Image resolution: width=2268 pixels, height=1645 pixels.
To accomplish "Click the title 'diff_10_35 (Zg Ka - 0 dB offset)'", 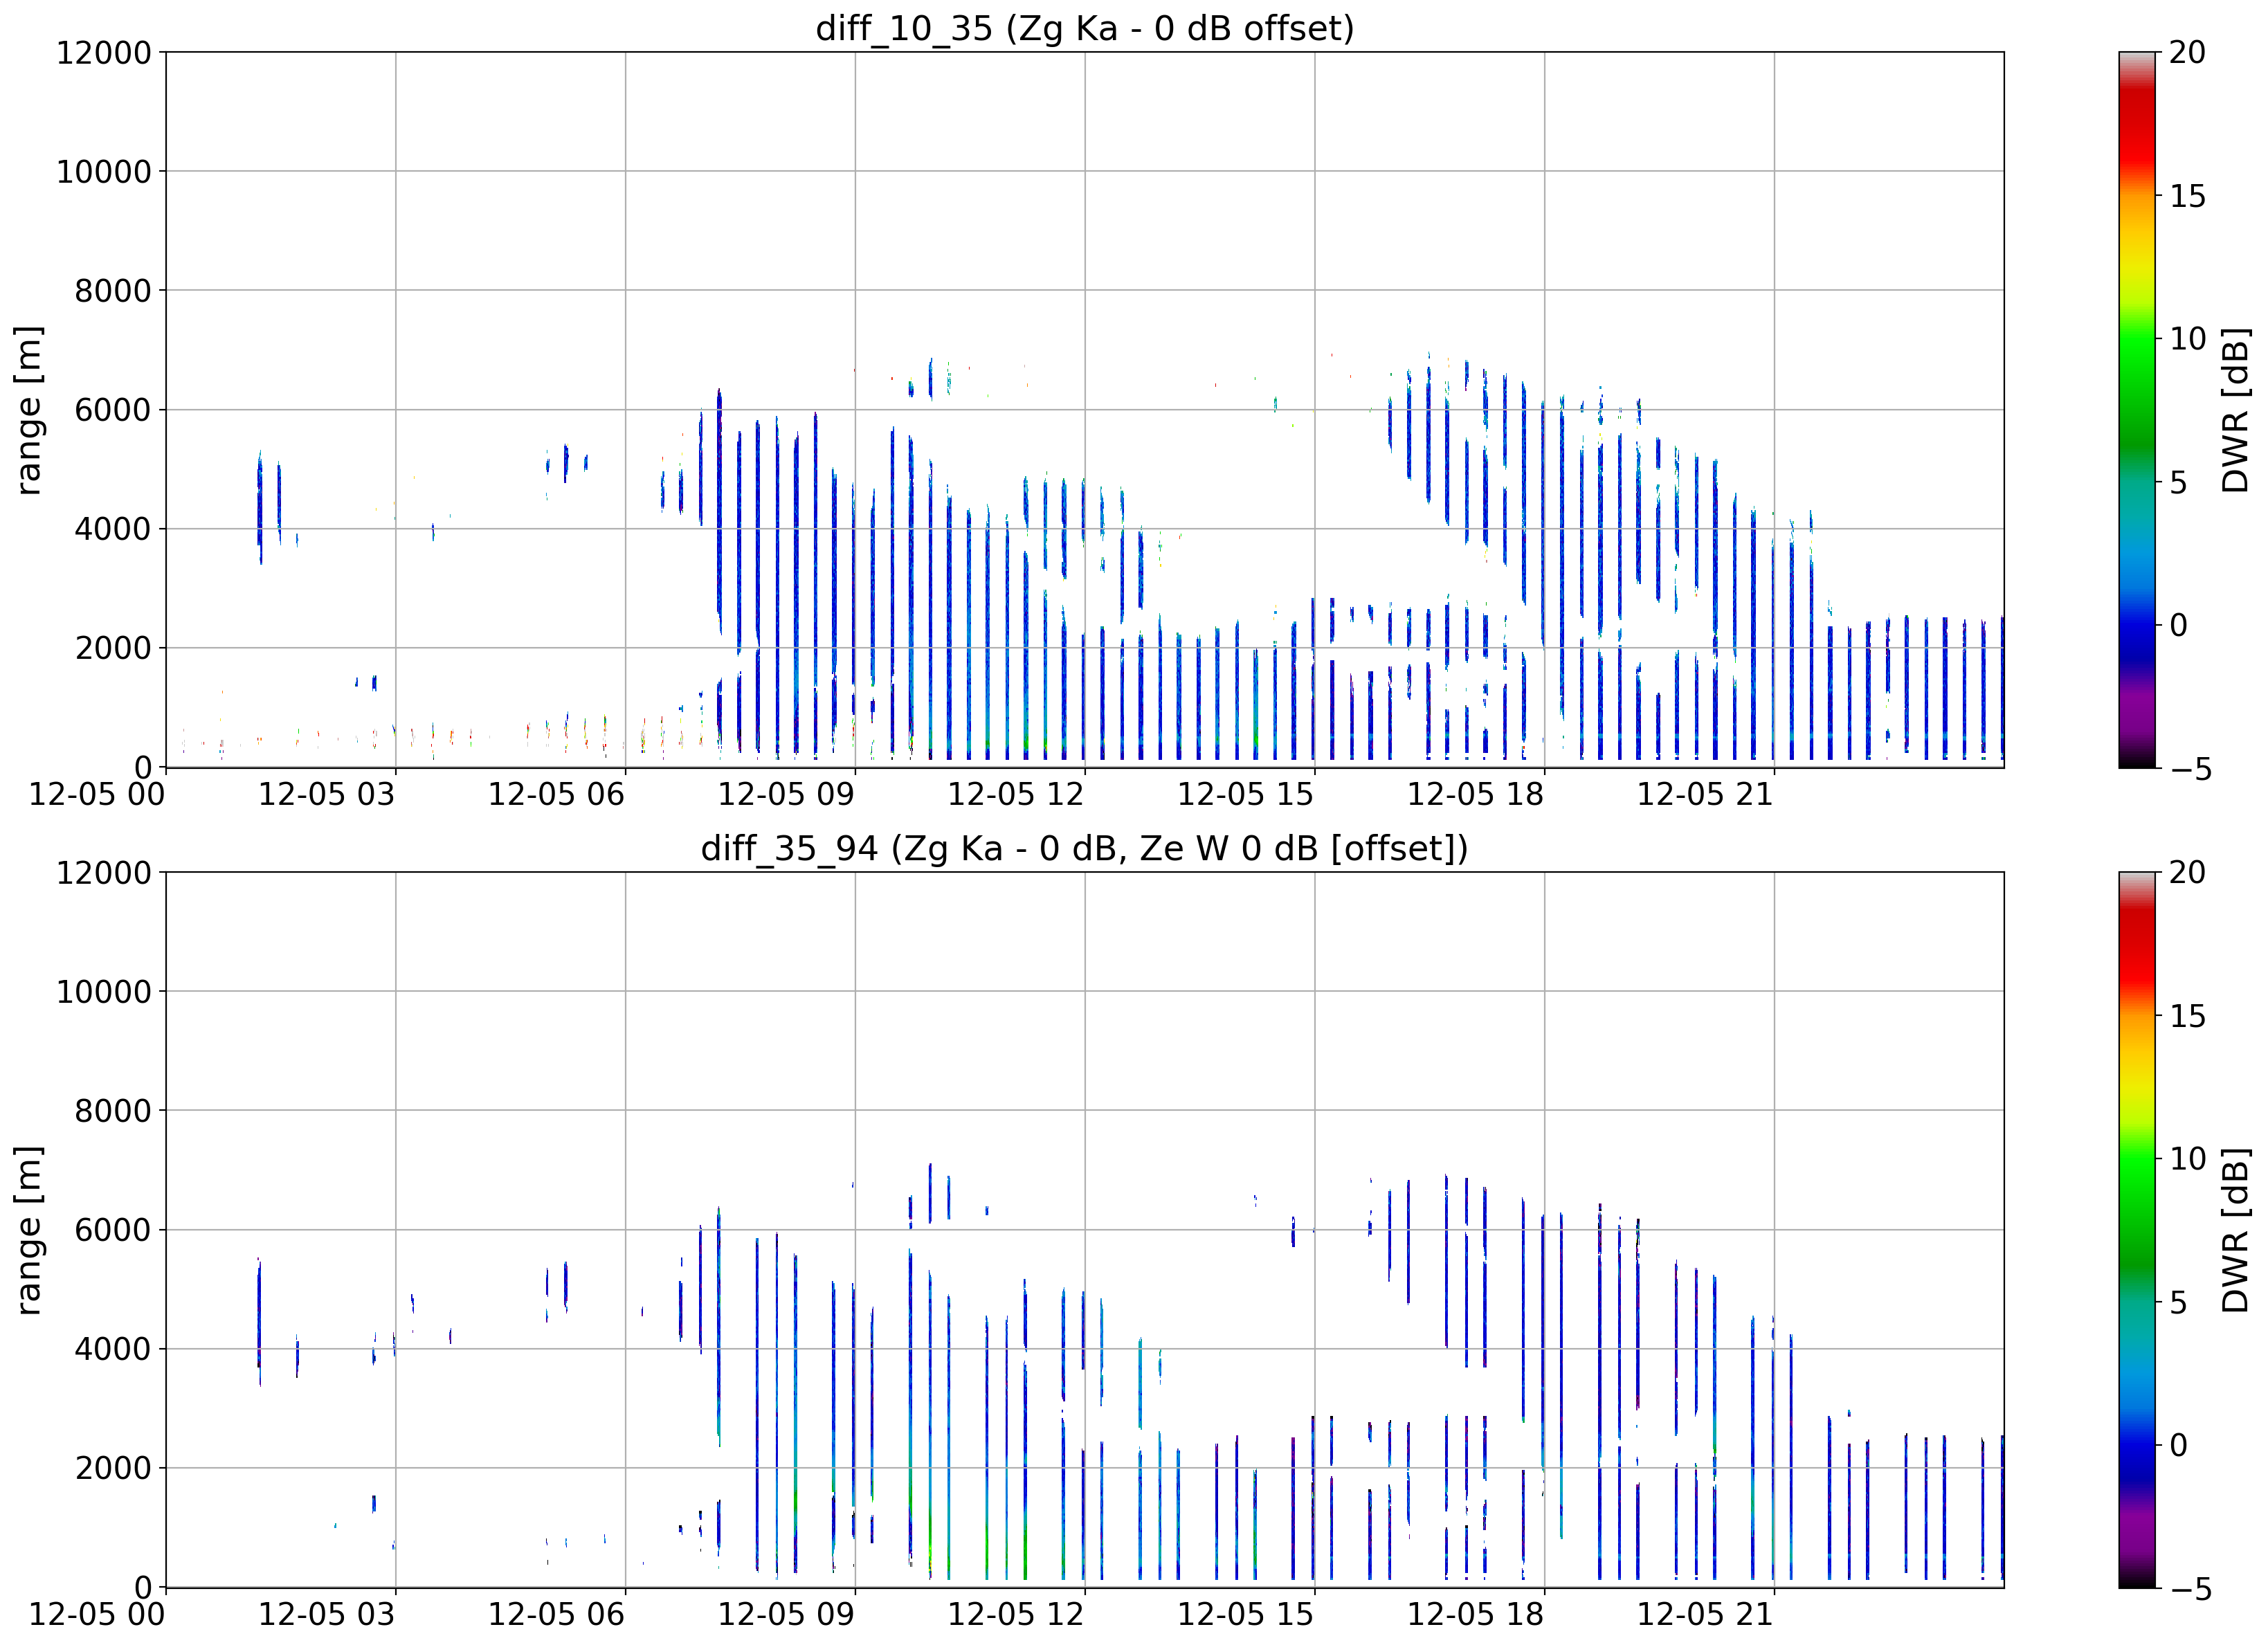I will coord(1085,28).
